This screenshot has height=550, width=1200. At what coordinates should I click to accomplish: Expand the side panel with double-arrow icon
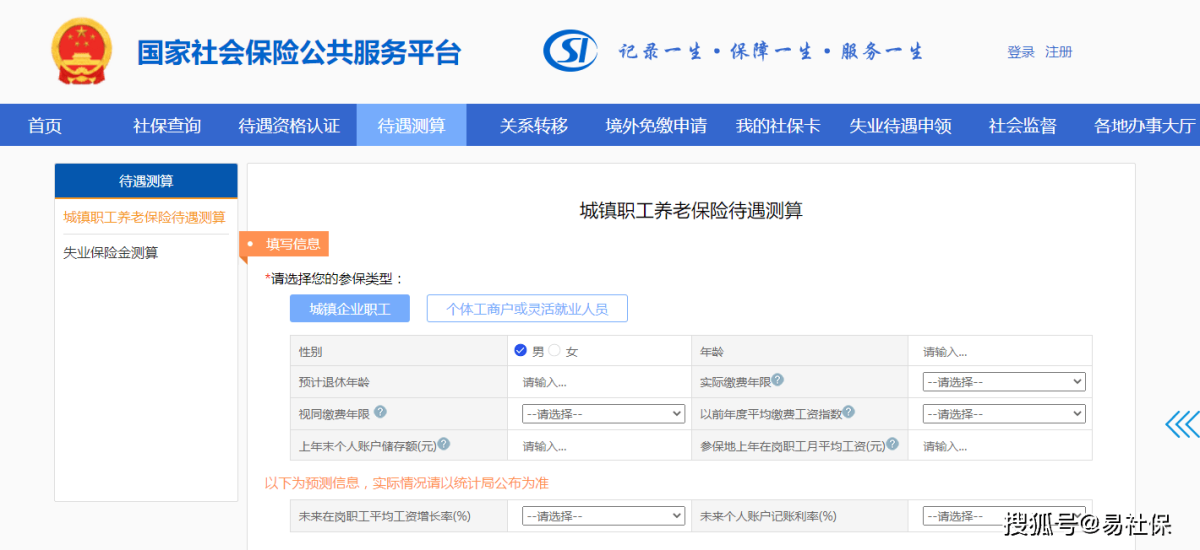coord(1182,424)
